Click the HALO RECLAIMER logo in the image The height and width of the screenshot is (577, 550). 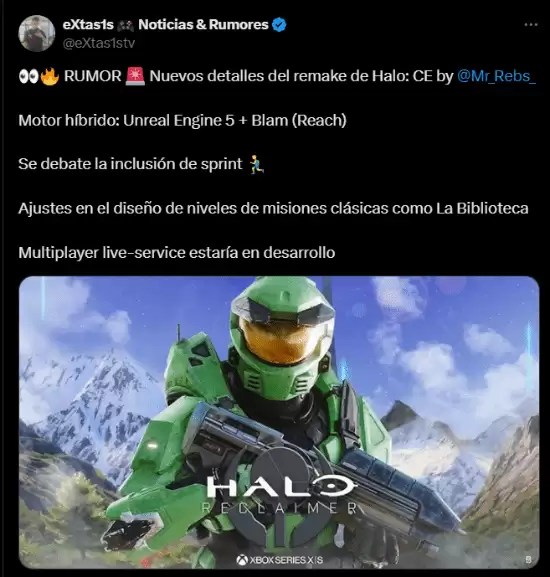point(281,494)
